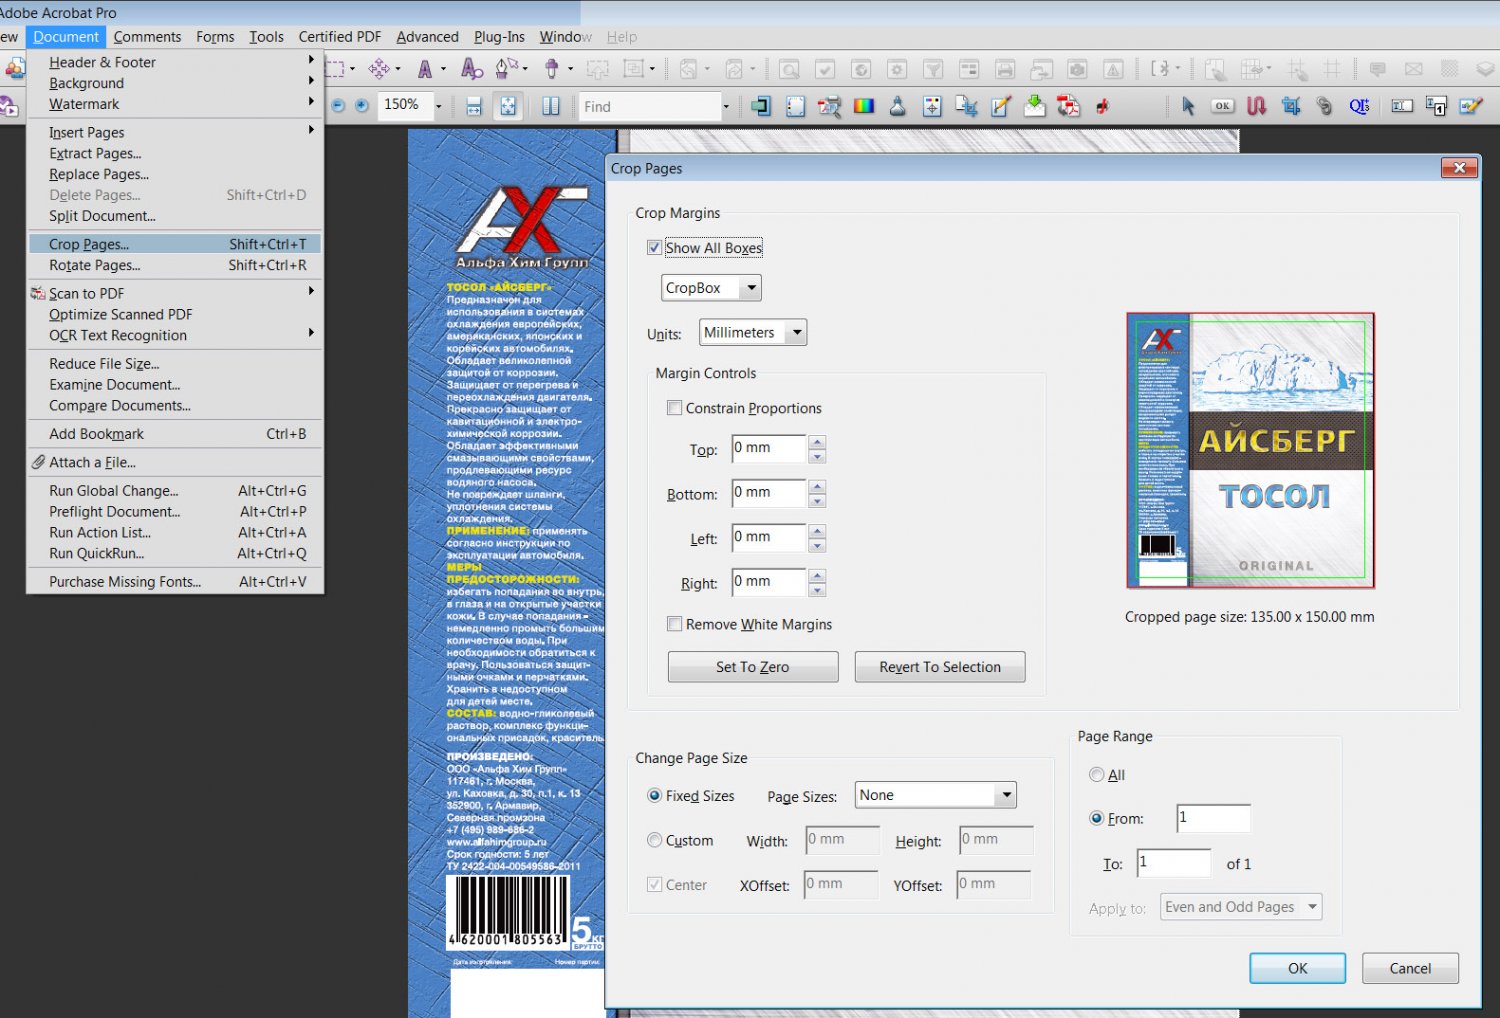Select the From page range radio button
This screenshot has width=1500, height=1018.
(1097, 818)
